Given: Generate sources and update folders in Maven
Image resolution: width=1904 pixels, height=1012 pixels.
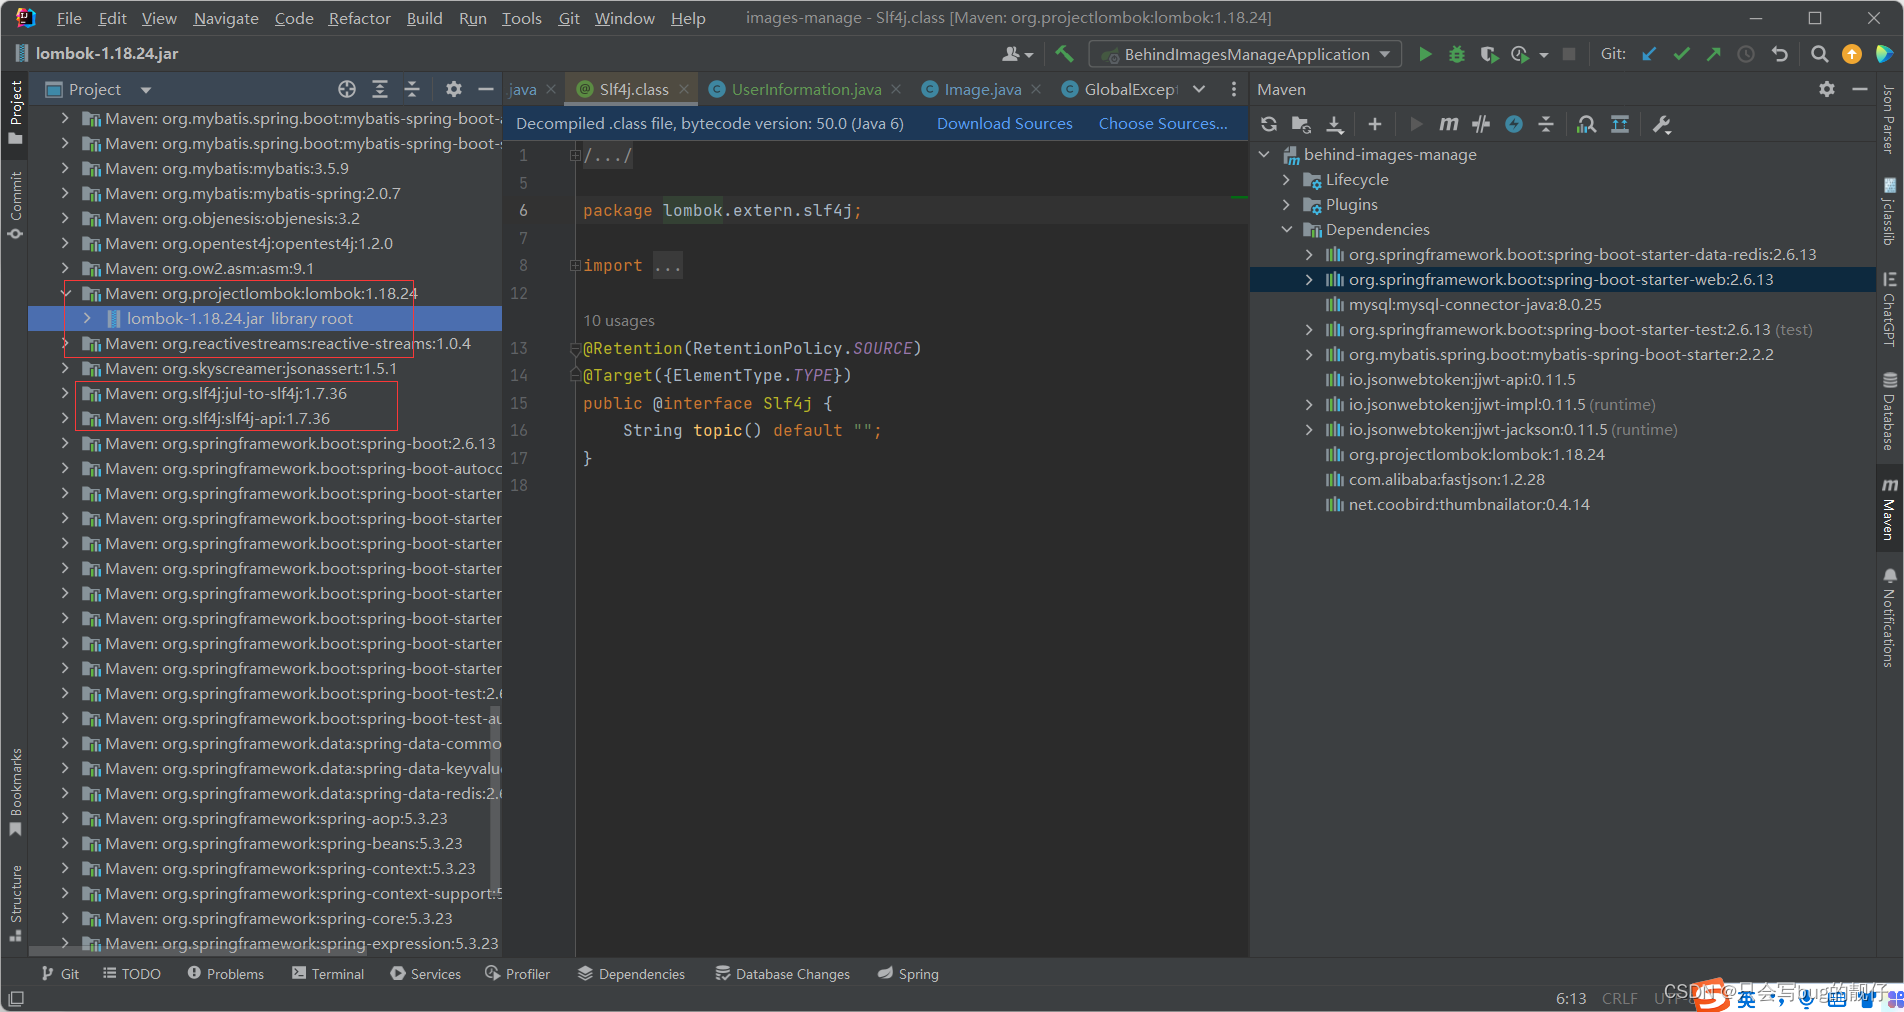Looking at the screenshot, I should [1301, 124].
